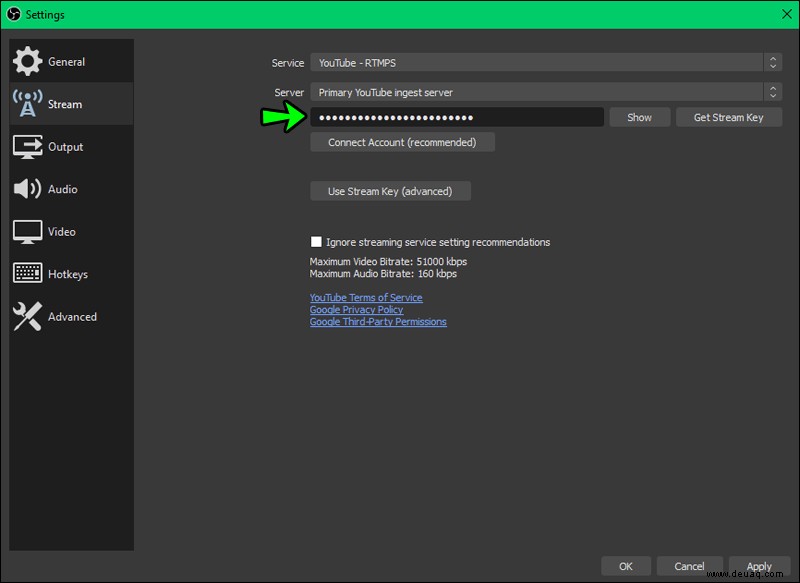The height and width of the screenshot is (583, 800).
Task: Open General settings via the gear icon
Action: (x=28, y=61)
